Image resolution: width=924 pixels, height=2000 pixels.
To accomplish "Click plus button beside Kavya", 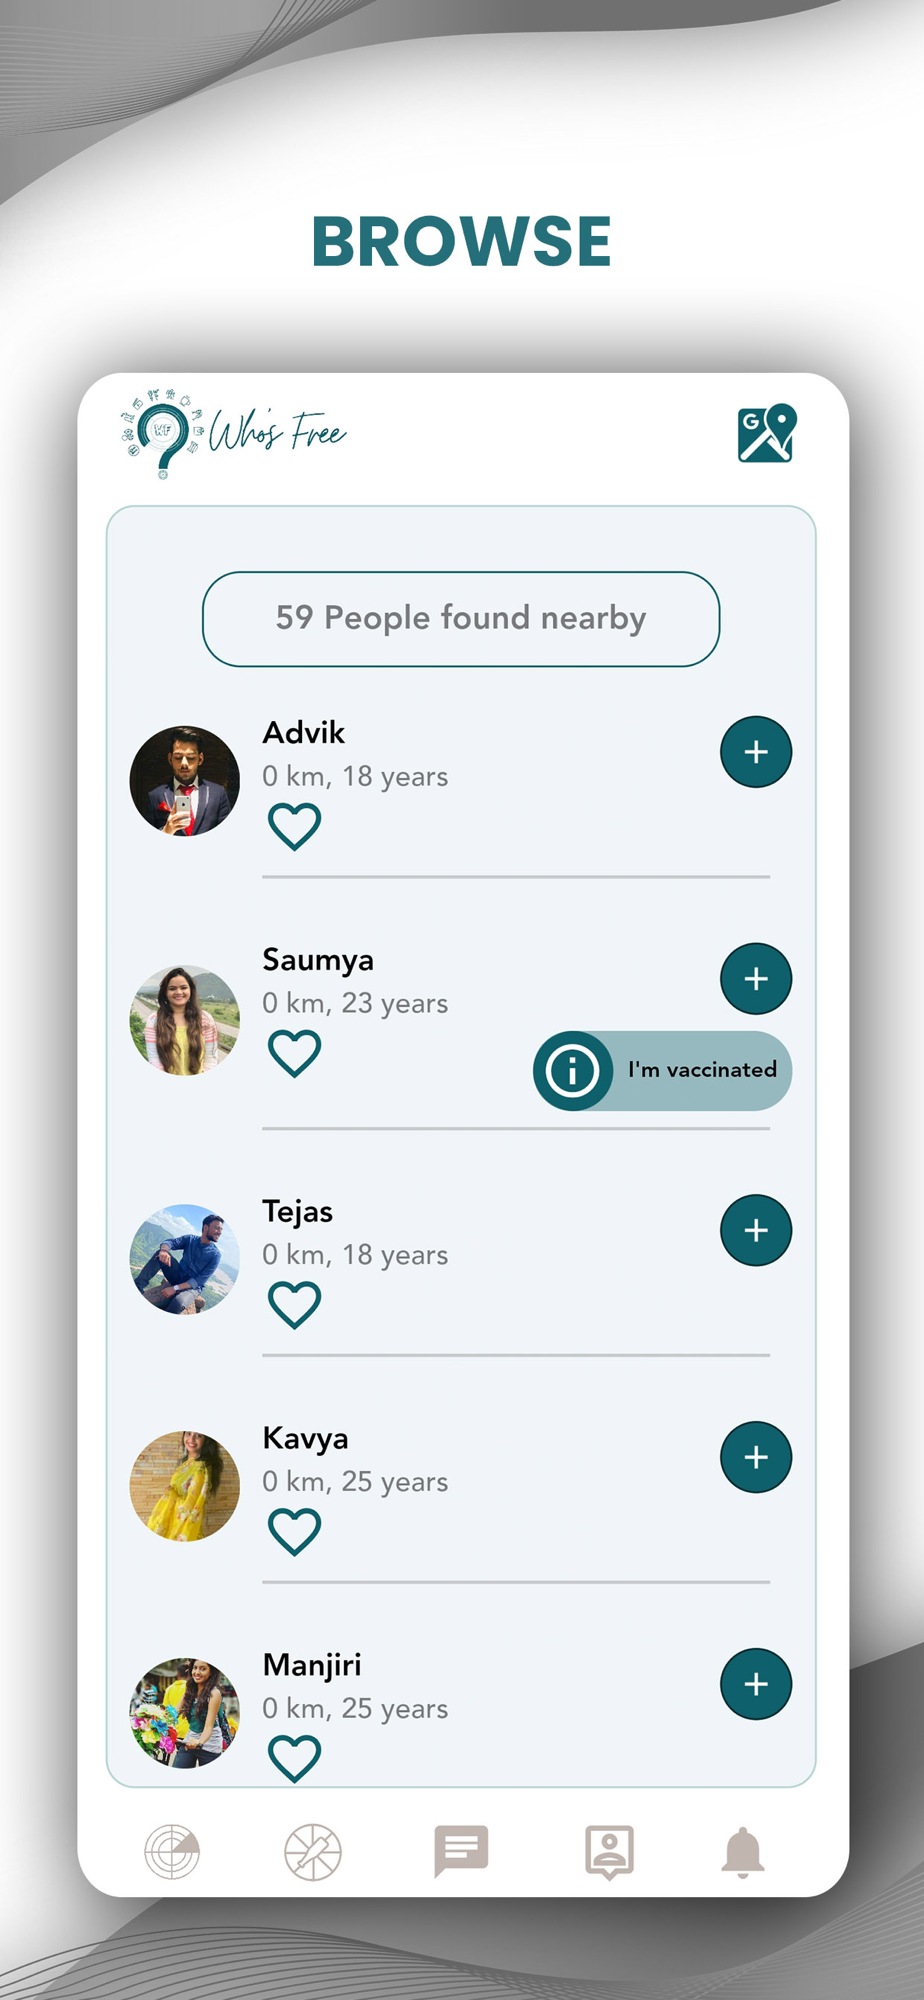I will (756, 1457).
